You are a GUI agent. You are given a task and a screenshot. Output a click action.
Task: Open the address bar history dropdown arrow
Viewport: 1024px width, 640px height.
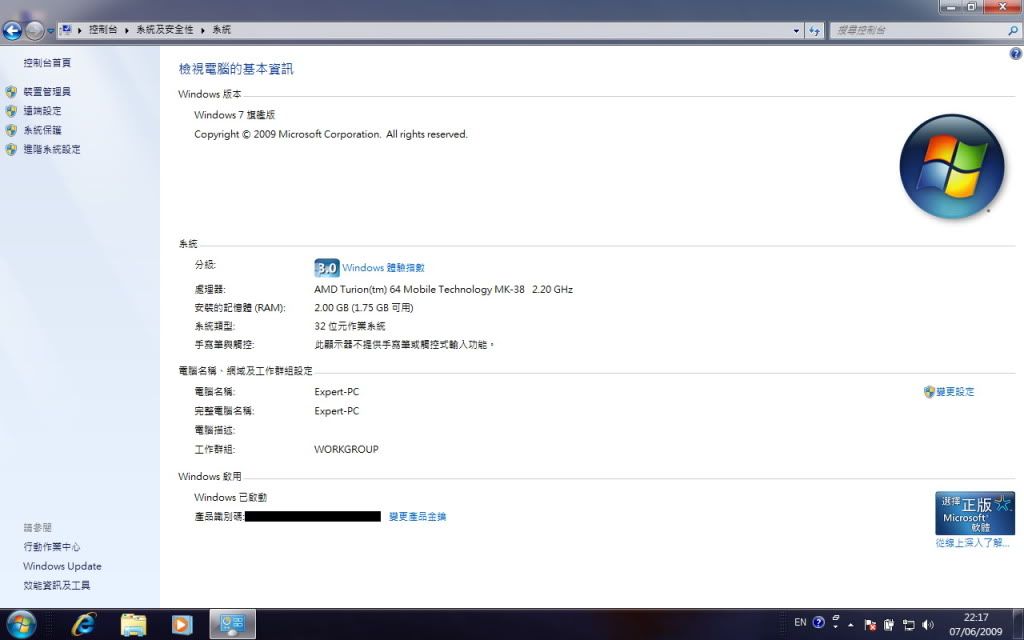coord(796,30)
